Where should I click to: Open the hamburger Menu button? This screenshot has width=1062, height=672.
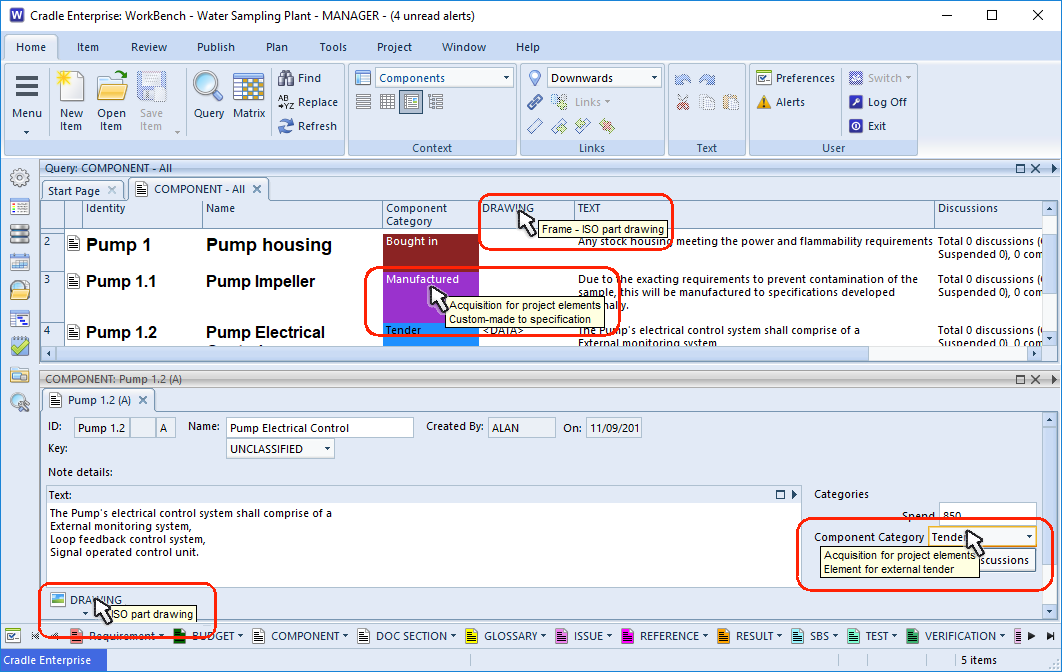coord(27,100)
